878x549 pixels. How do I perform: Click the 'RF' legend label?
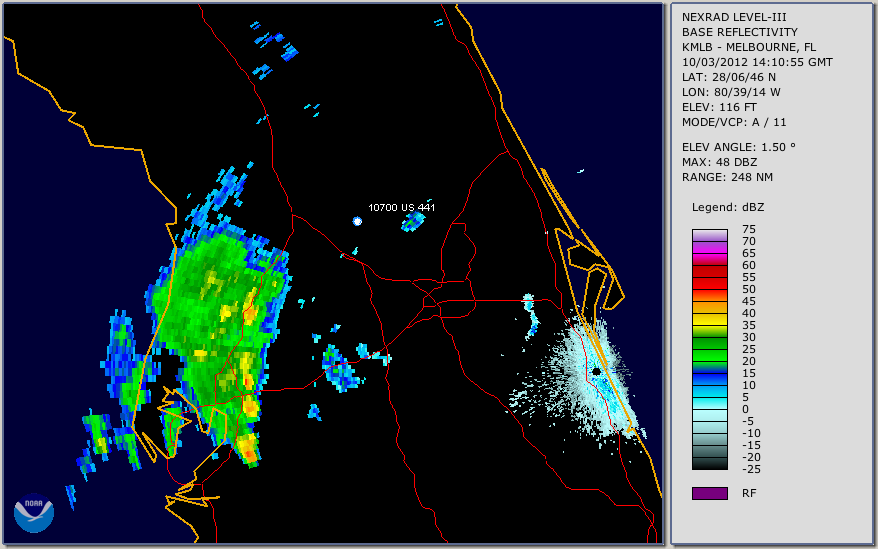(749, 493)
